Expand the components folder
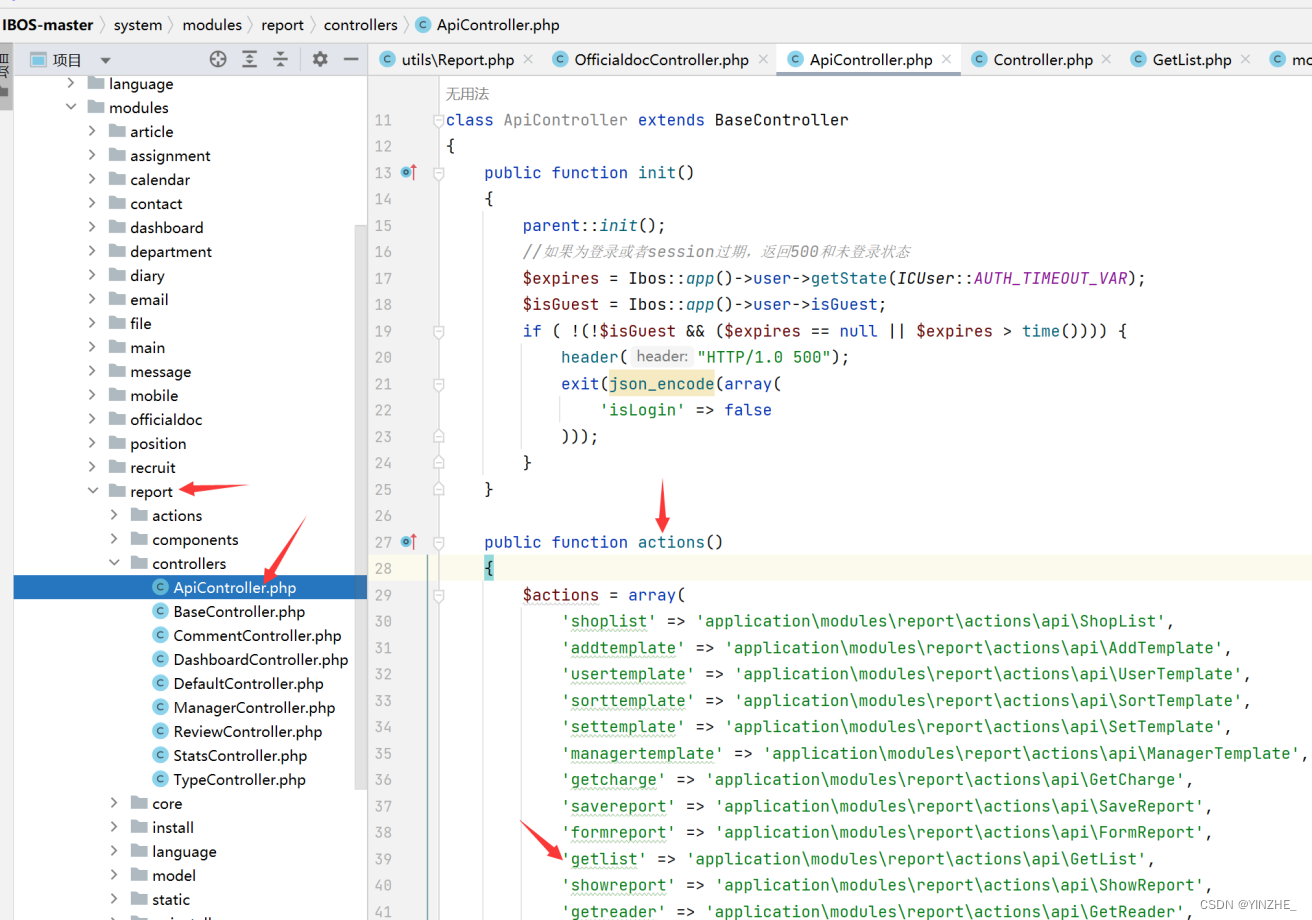The height and width of the screenshot is (920, 1312). [x=114, y=540]
